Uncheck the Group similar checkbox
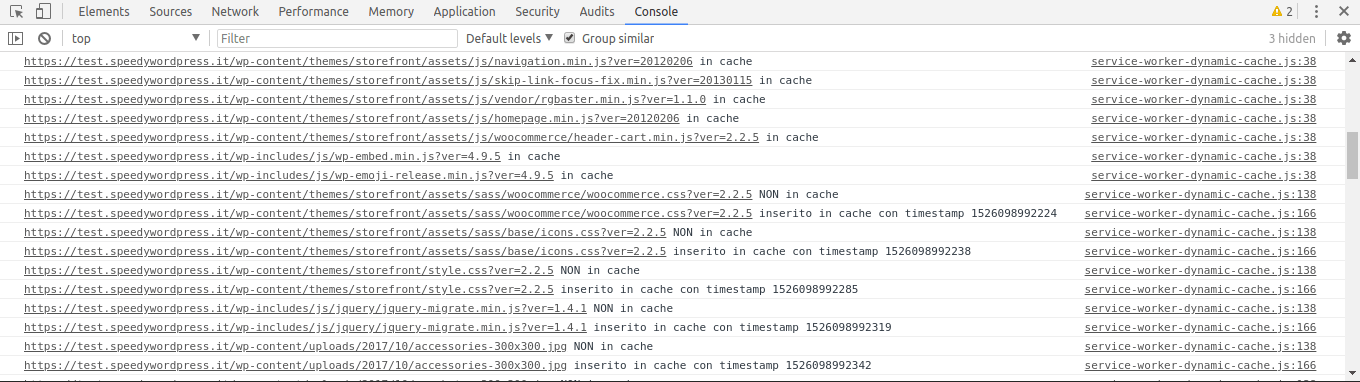 coord(570,38)
